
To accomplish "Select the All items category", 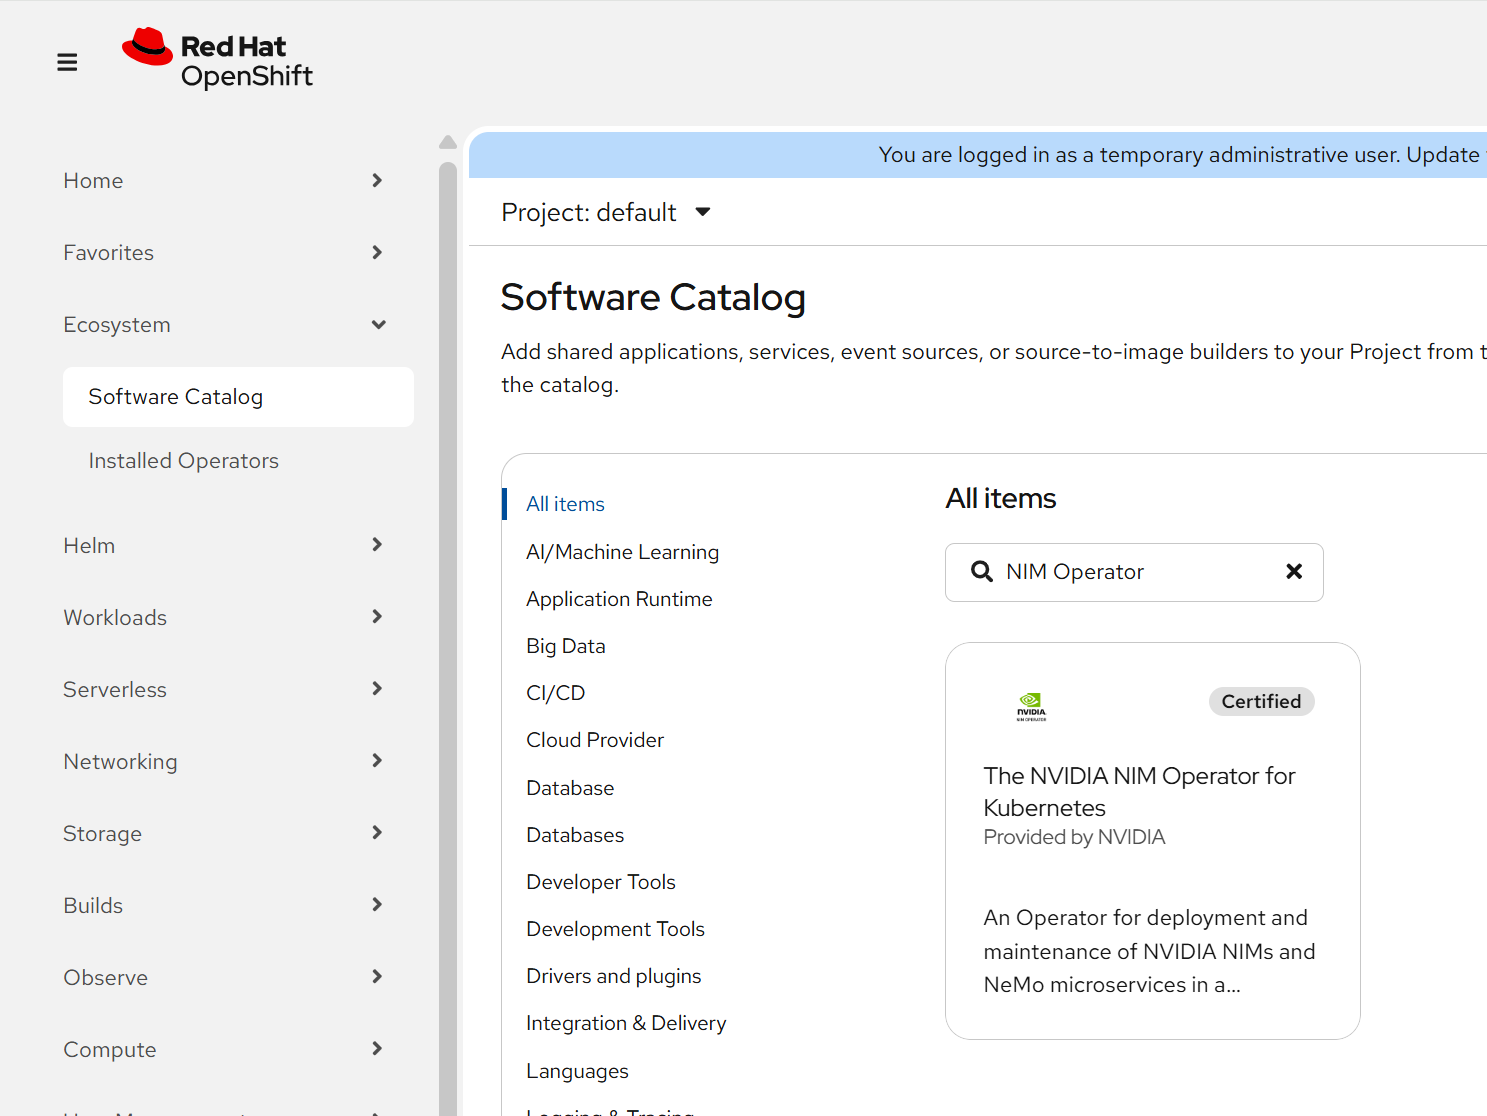I will click(x=565, y=504).
